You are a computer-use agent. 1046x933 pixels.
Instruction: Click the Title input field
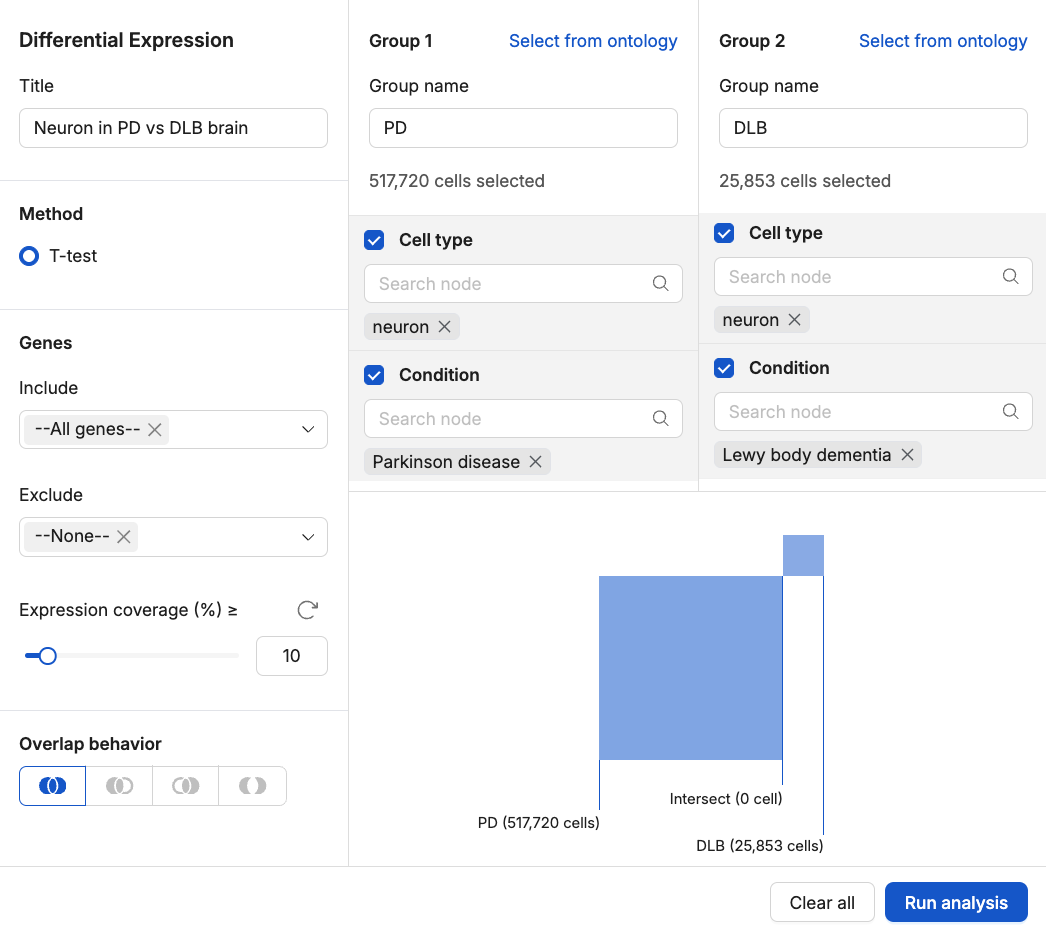click(173, 128)
